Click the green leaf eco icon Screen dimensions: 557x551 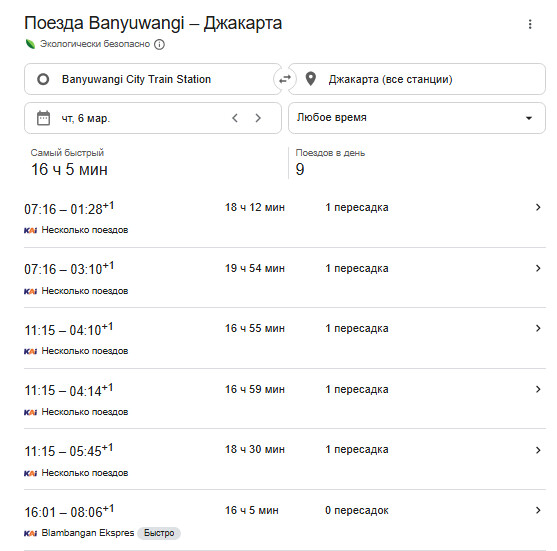pyautogui.click(x=31, y=44)
